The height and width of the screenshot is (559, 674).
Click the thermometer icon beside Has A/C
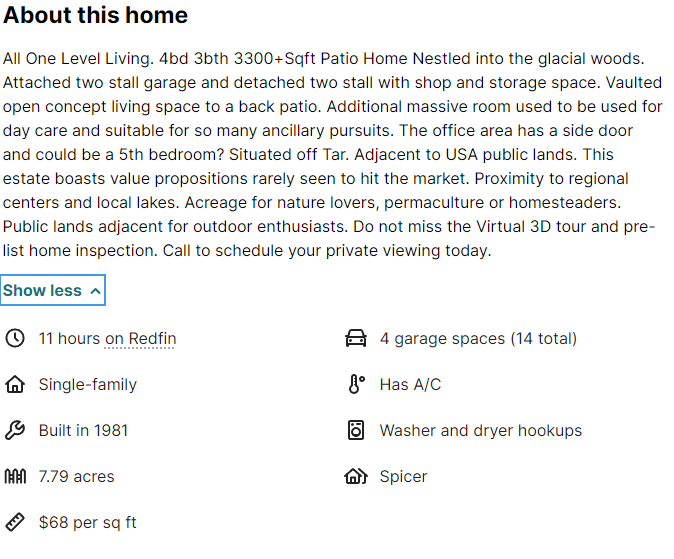tap(356, 384)
